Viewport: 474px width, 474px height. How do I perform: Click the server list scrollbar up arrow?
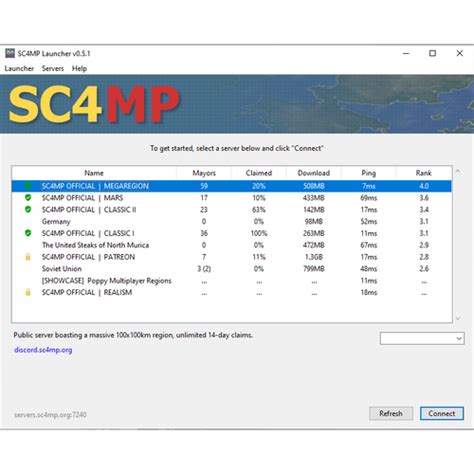click(458, 172)
